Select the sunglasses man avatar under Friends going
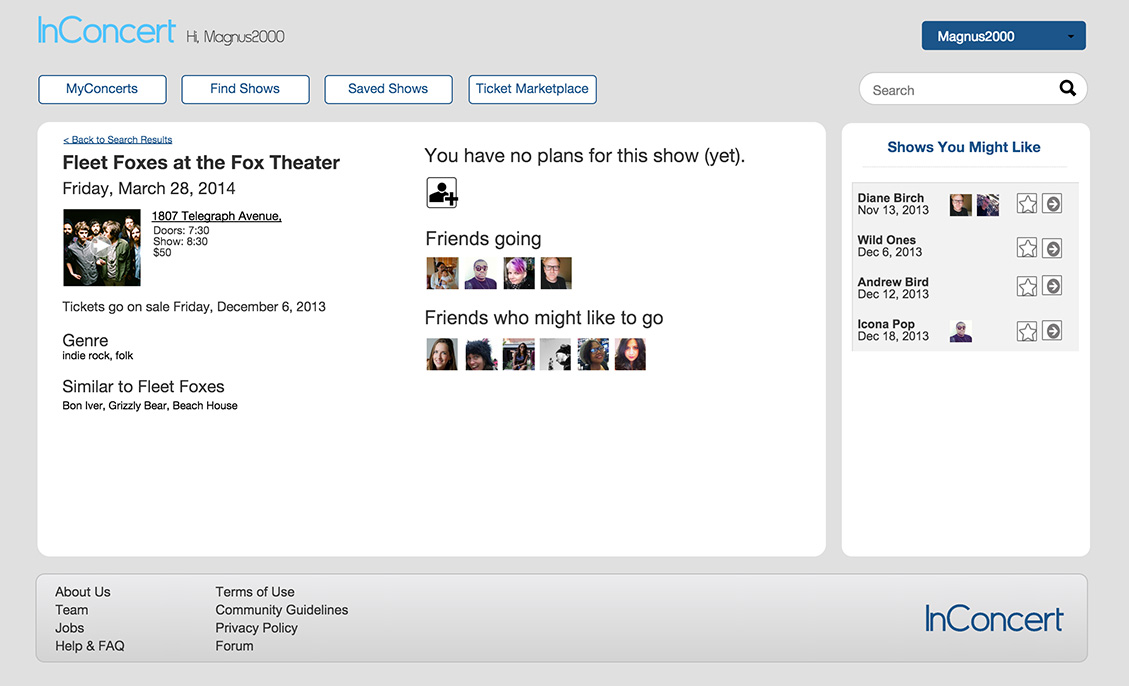The height and width of the screenshot is (686, 1129). pyautogui.click(x=480, y=274)
